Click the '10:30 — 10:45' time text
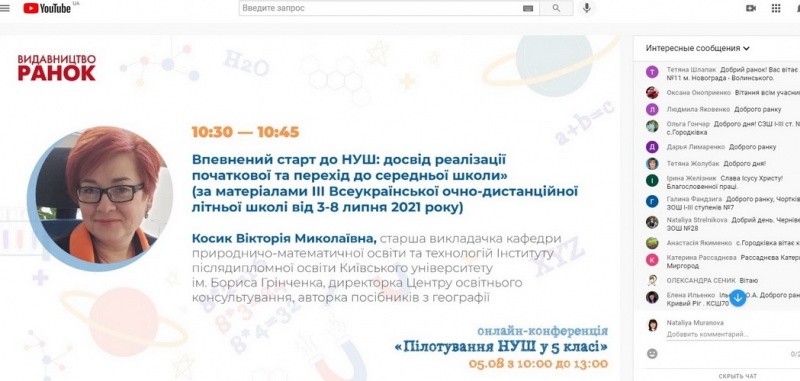The height and width of the screenshot is (381, 800). click(x=245, y=133)
